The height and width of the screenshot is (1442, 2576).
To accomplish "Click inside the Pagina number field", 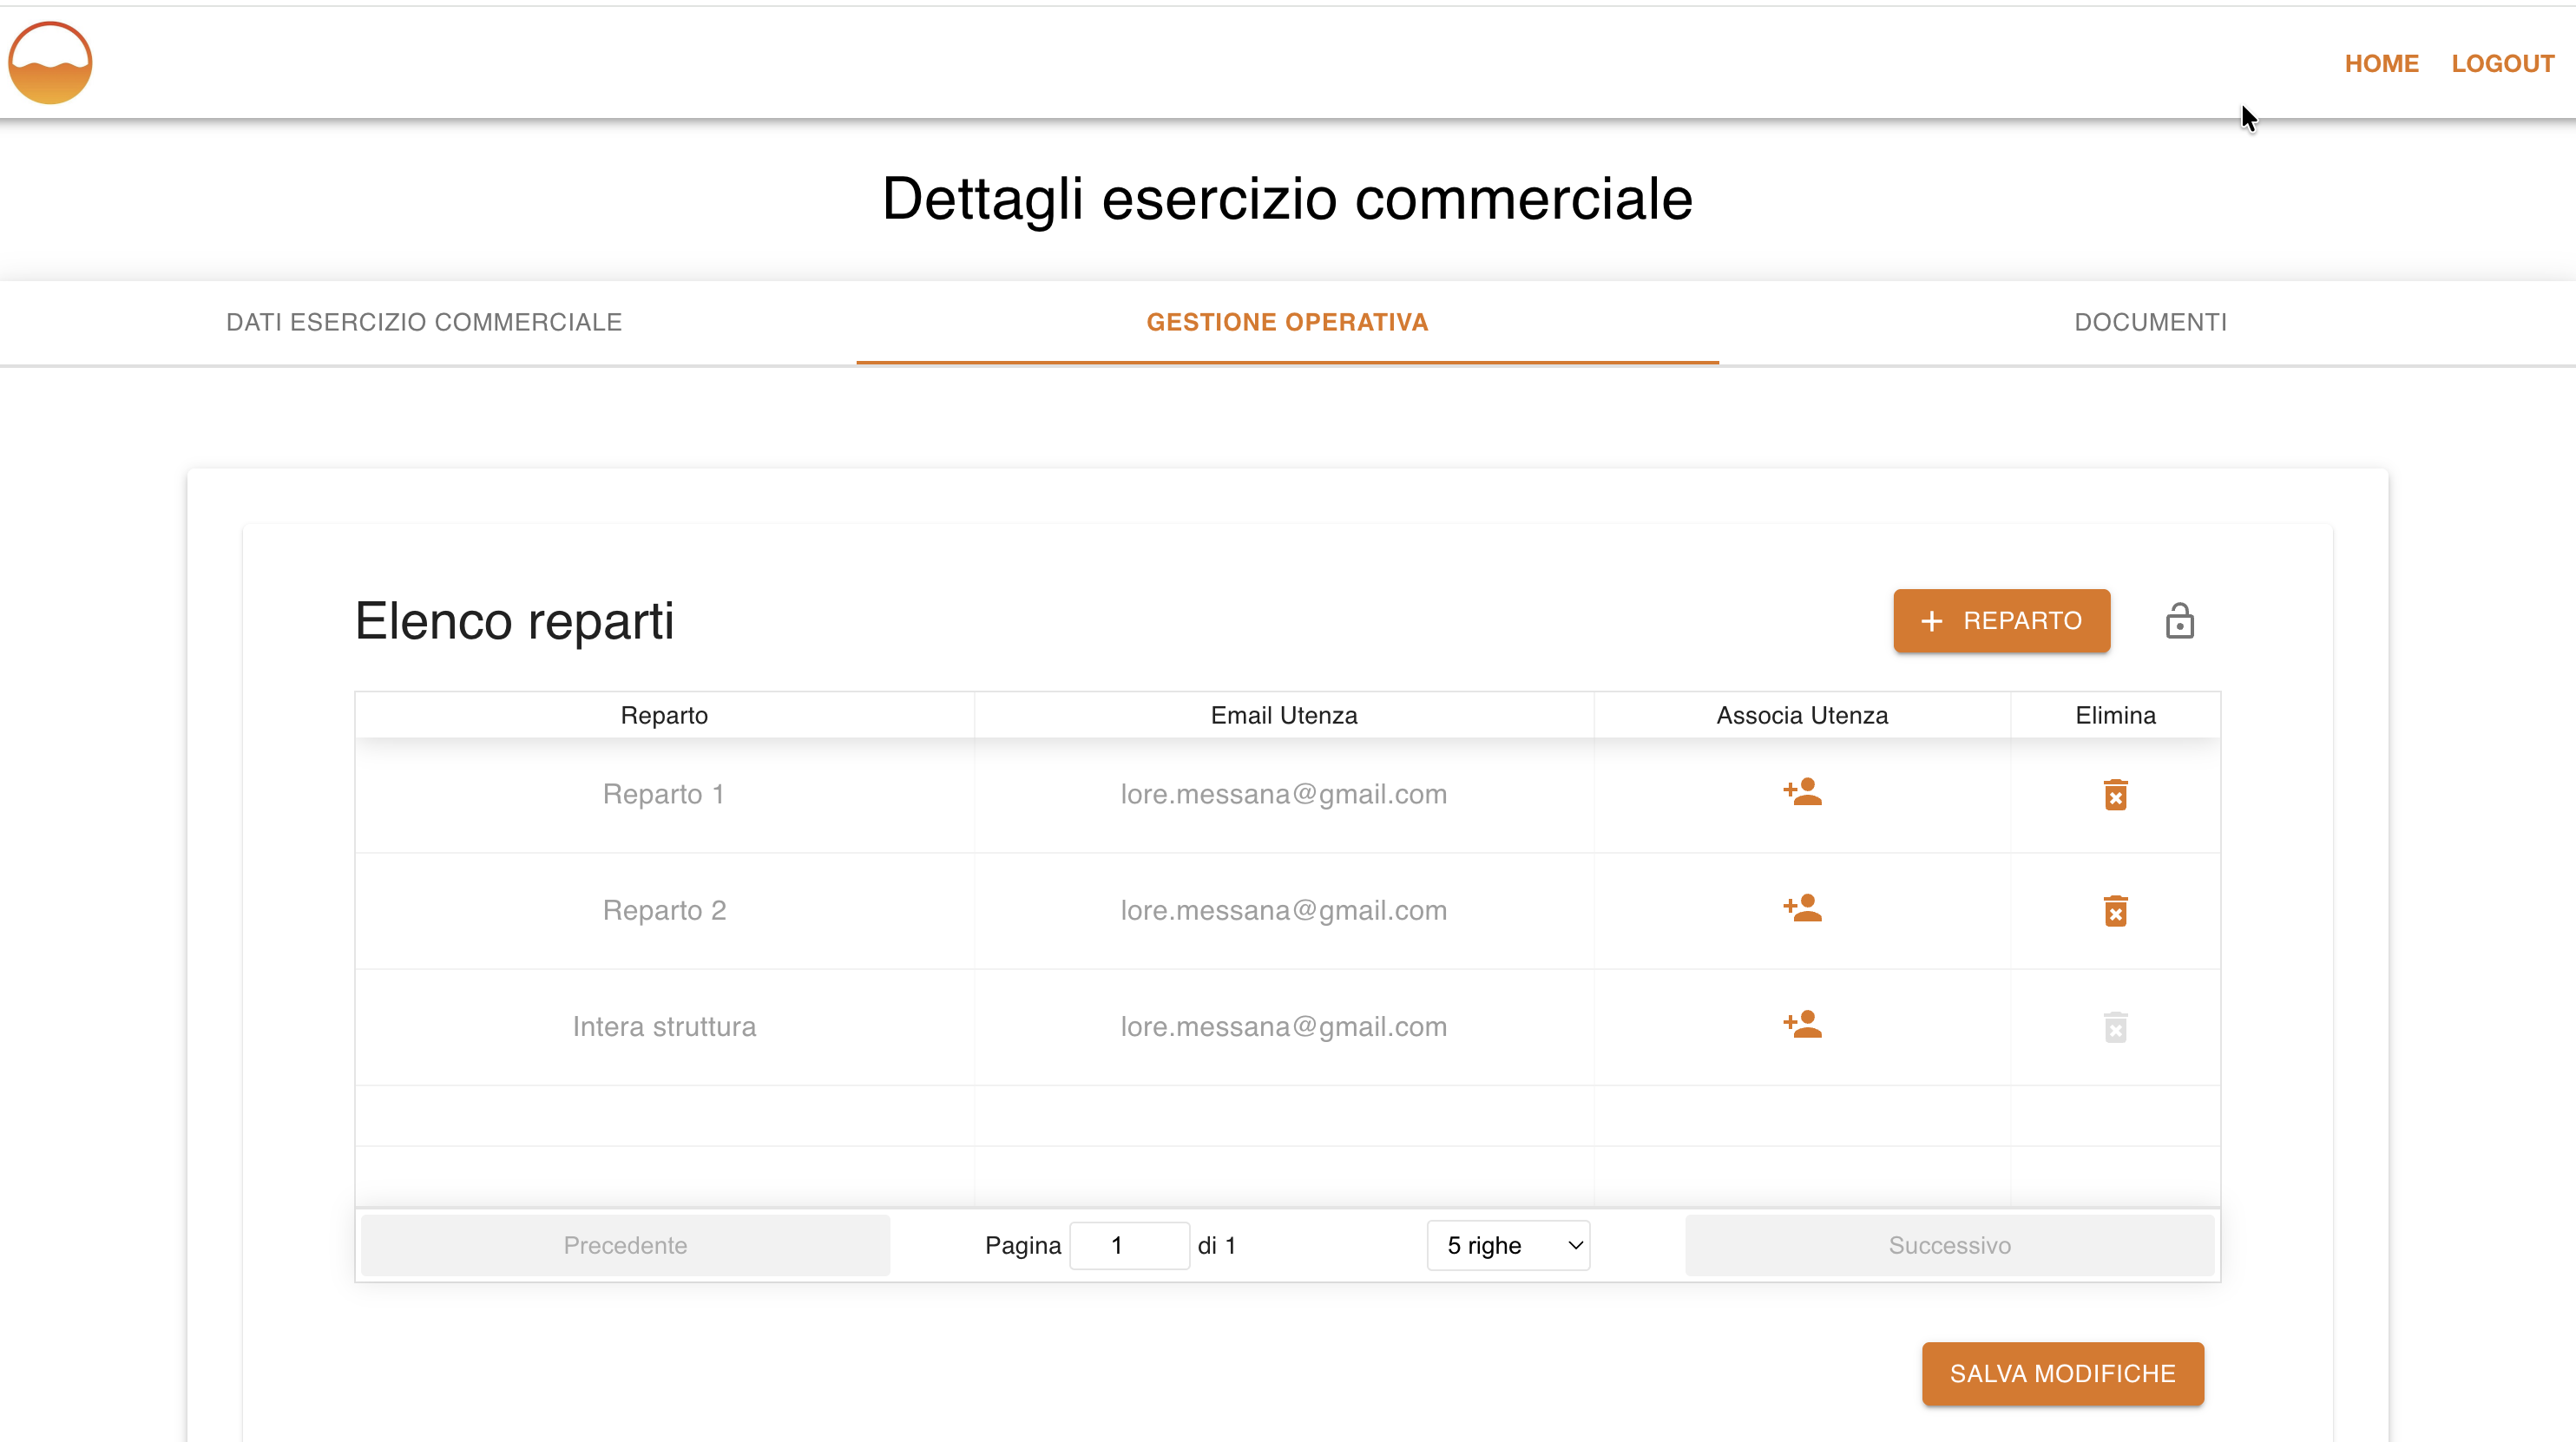I will (x=1129, y=1245).
